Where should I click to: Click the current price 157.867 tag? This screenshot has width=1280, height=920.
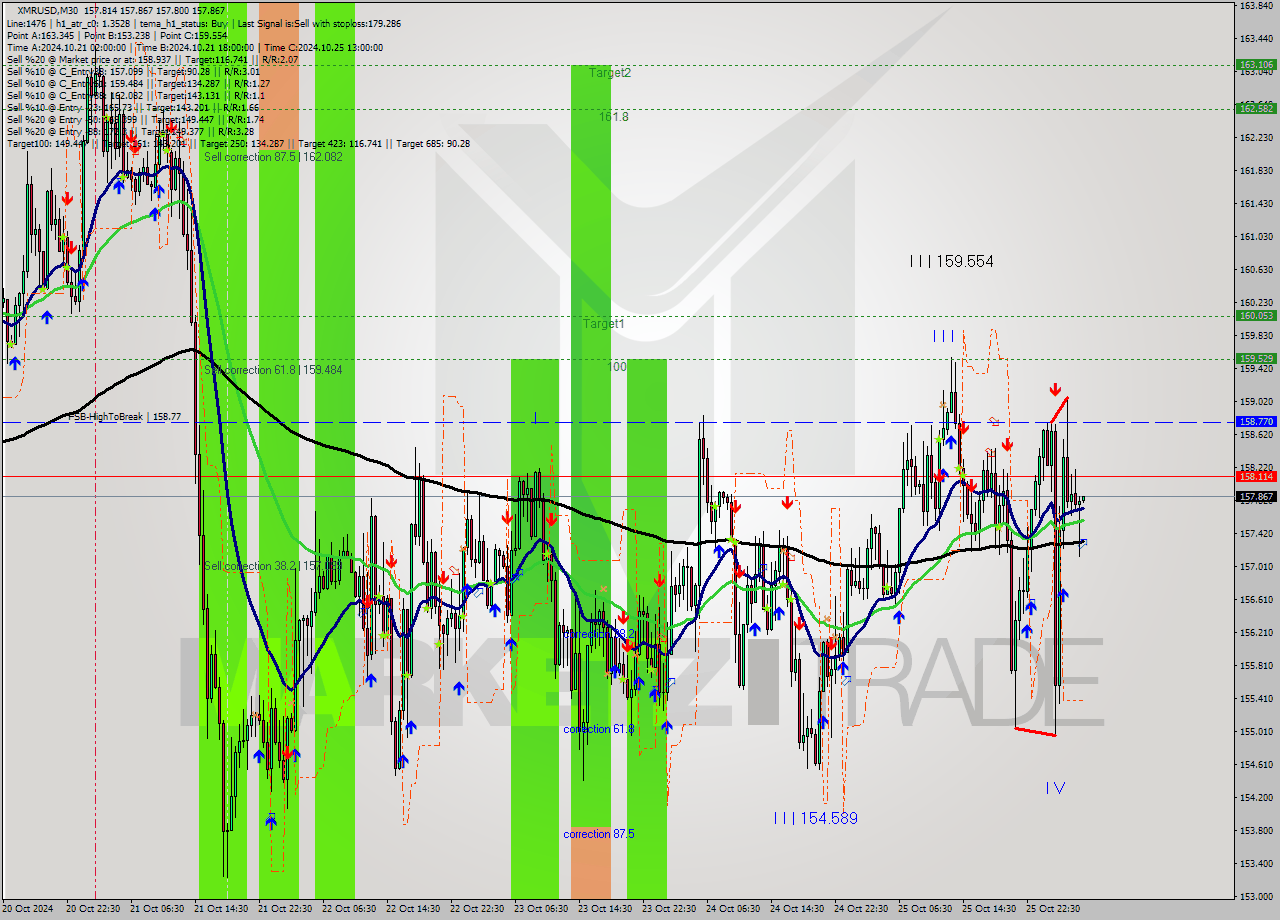pyautogui.click(x=1256, y=496)
